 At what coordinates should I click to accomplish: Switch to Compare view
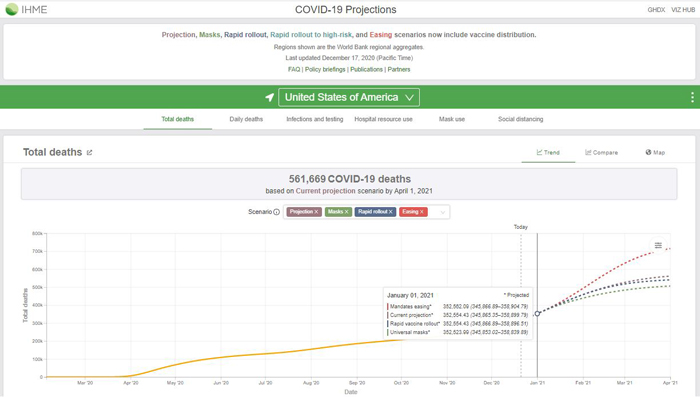point(601,152)
